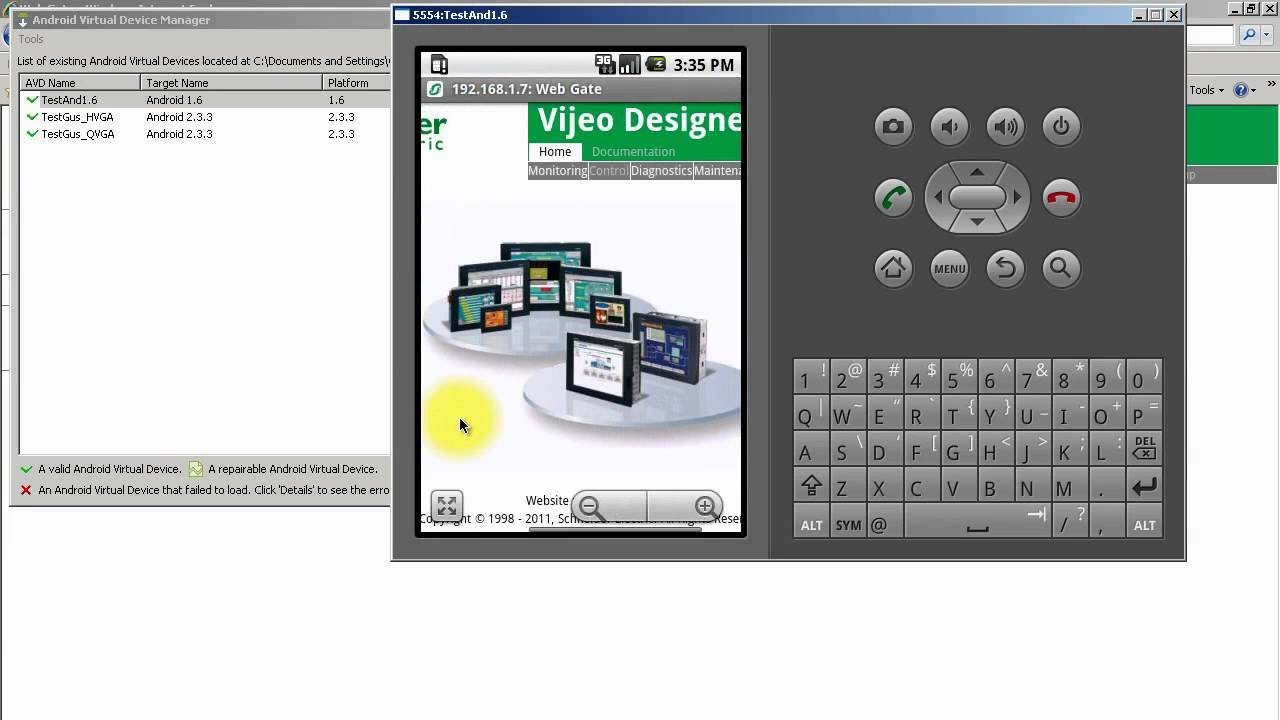The image size is (1280, 720).
Task: Click the Enter return-arrow key
Action: (x=1144, y=486)
